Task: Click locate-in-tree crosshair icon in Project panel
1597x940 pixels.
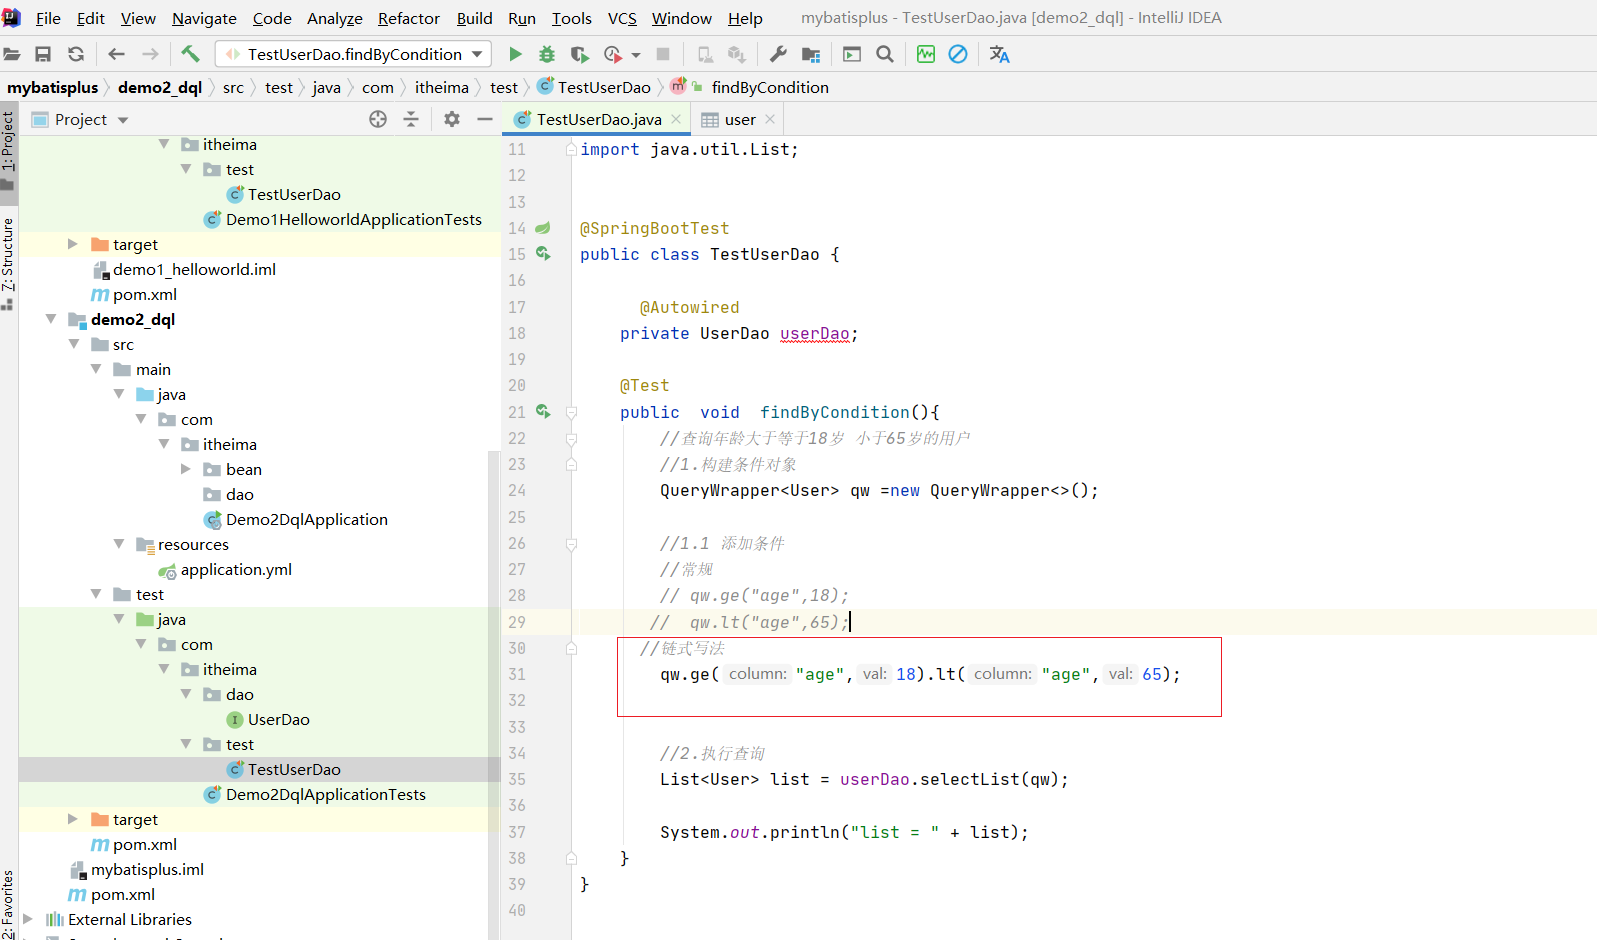Action: (x=378, y=119)
